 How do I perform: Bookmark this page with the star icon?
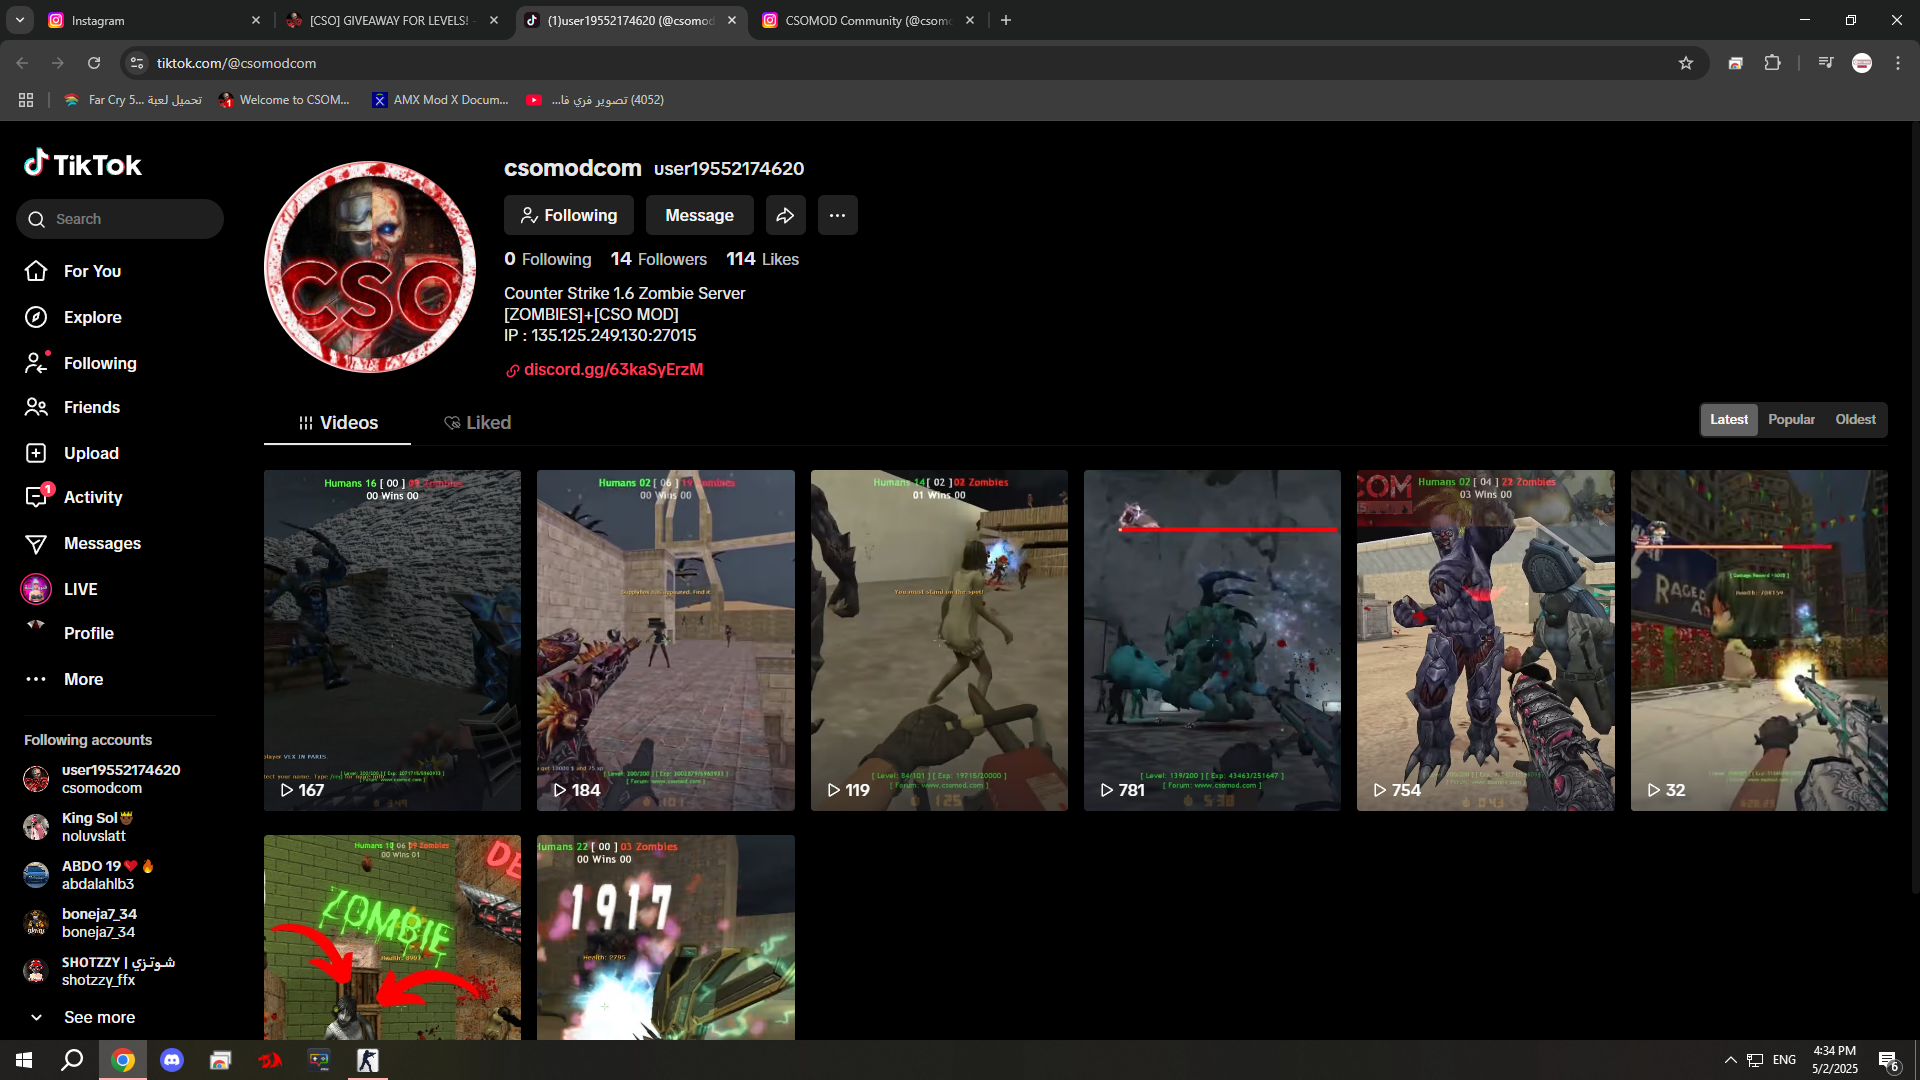click(1686, 63)
